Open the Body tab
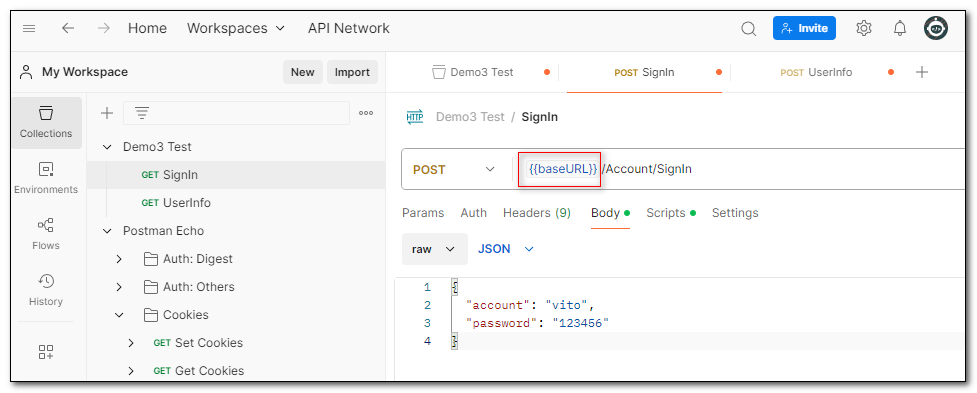 pos(611,213)
